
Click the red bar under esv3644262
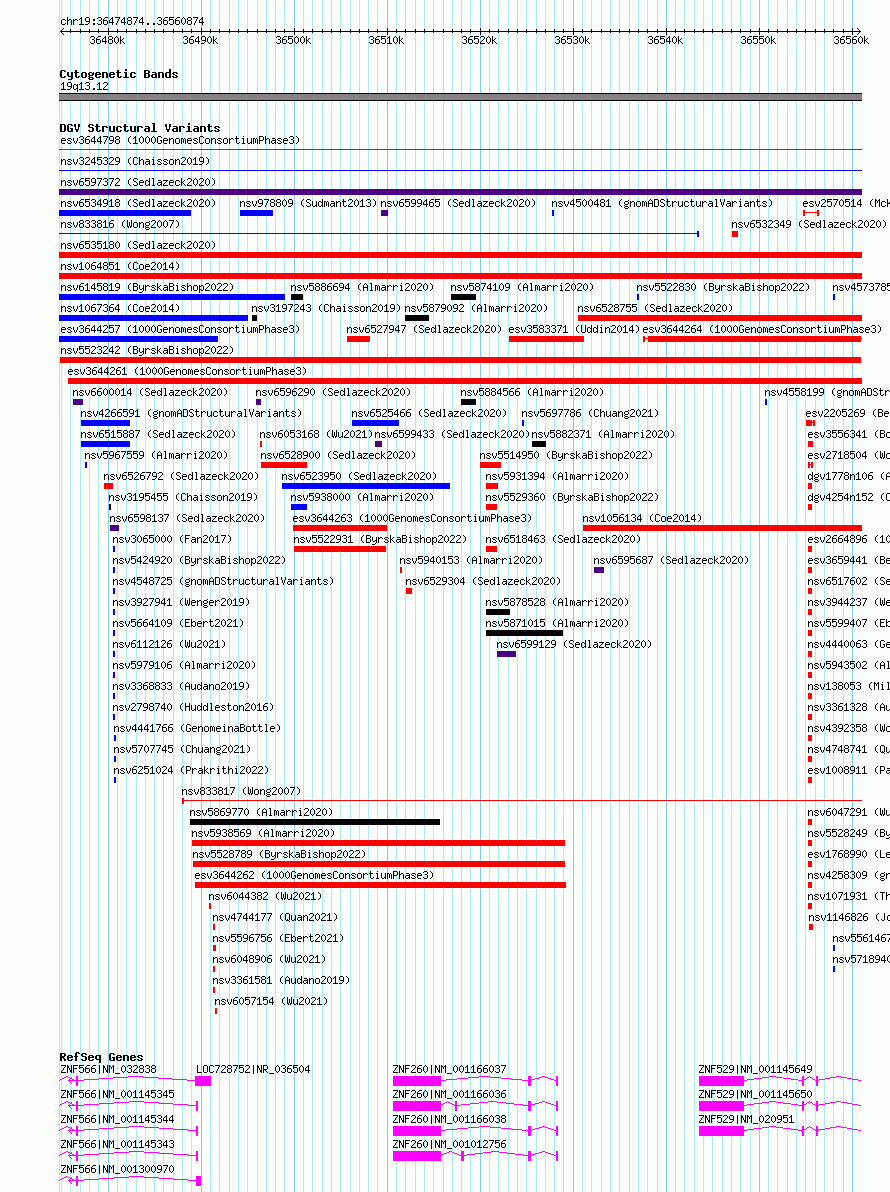(380, 885)
